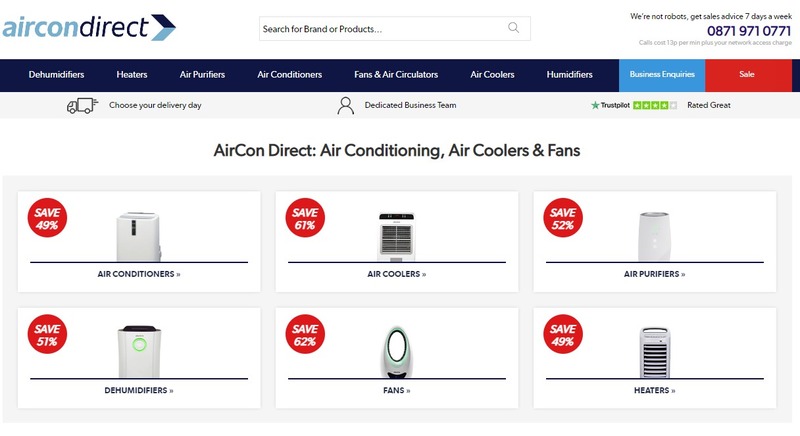Click the 0871 971 0771 phone number
The width and height of the screenshot is (800, 436).
pyautogui.click(x=749, y=31)
